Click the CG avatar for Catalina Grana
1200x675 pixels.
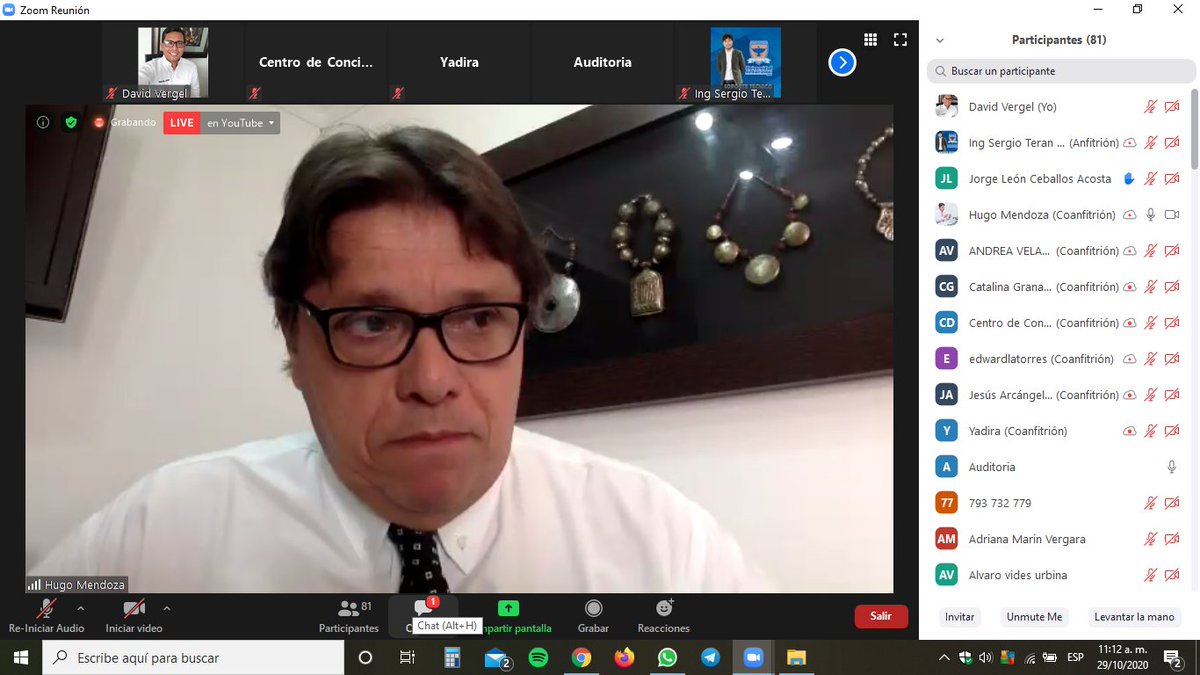pyautogui.click(x=946, y=287)
